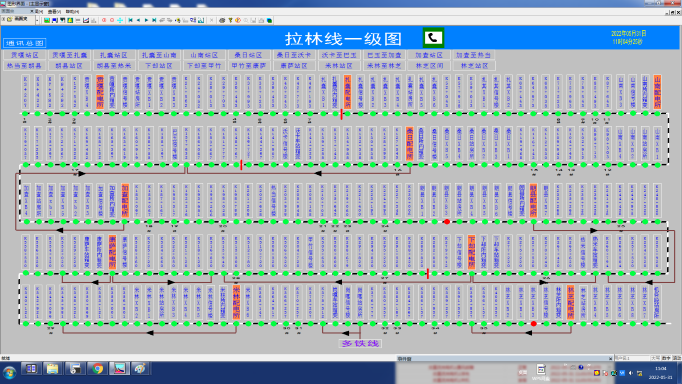Click the yellow funnel filter toolbar icon
The height and width of the screenshot is (384, 682).
(x=230, y=20)
